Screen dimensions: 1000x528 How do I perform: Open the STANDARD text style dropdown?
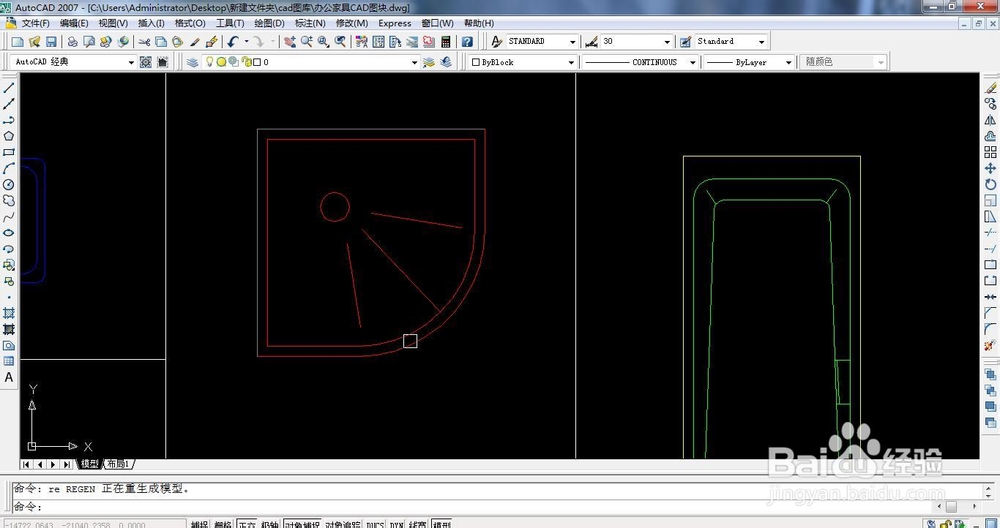[x=572, y=41]
